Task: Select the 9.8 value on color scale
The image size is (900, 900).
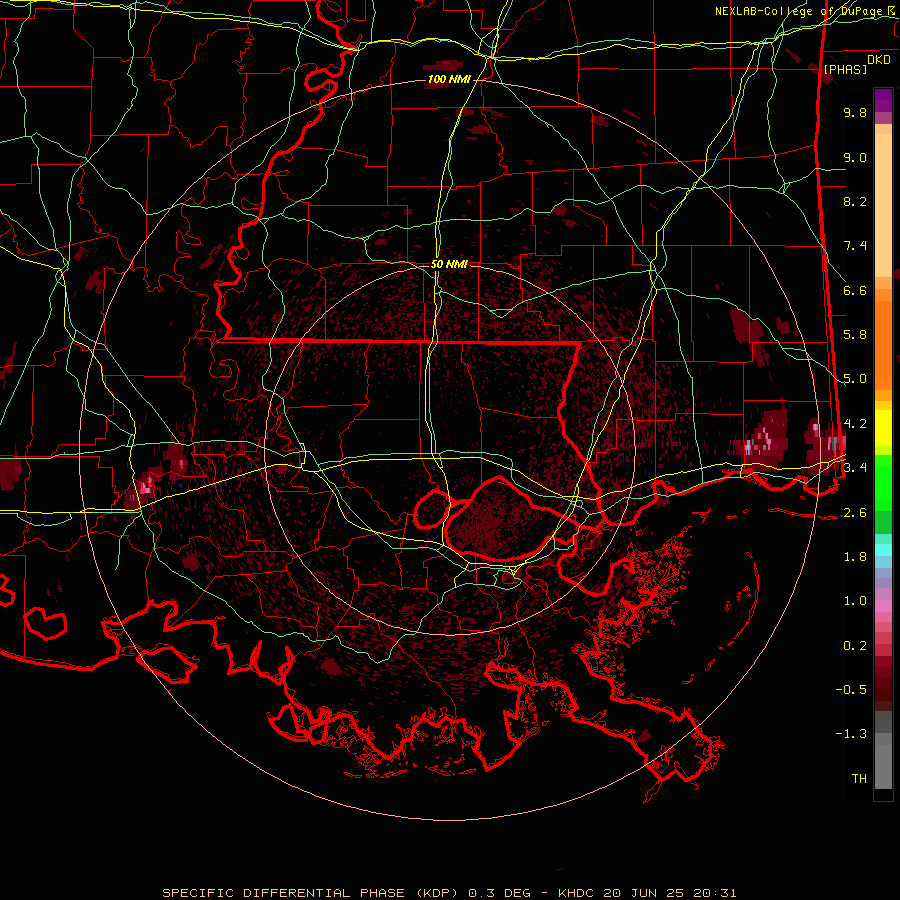Action: (x=855, y=112)
